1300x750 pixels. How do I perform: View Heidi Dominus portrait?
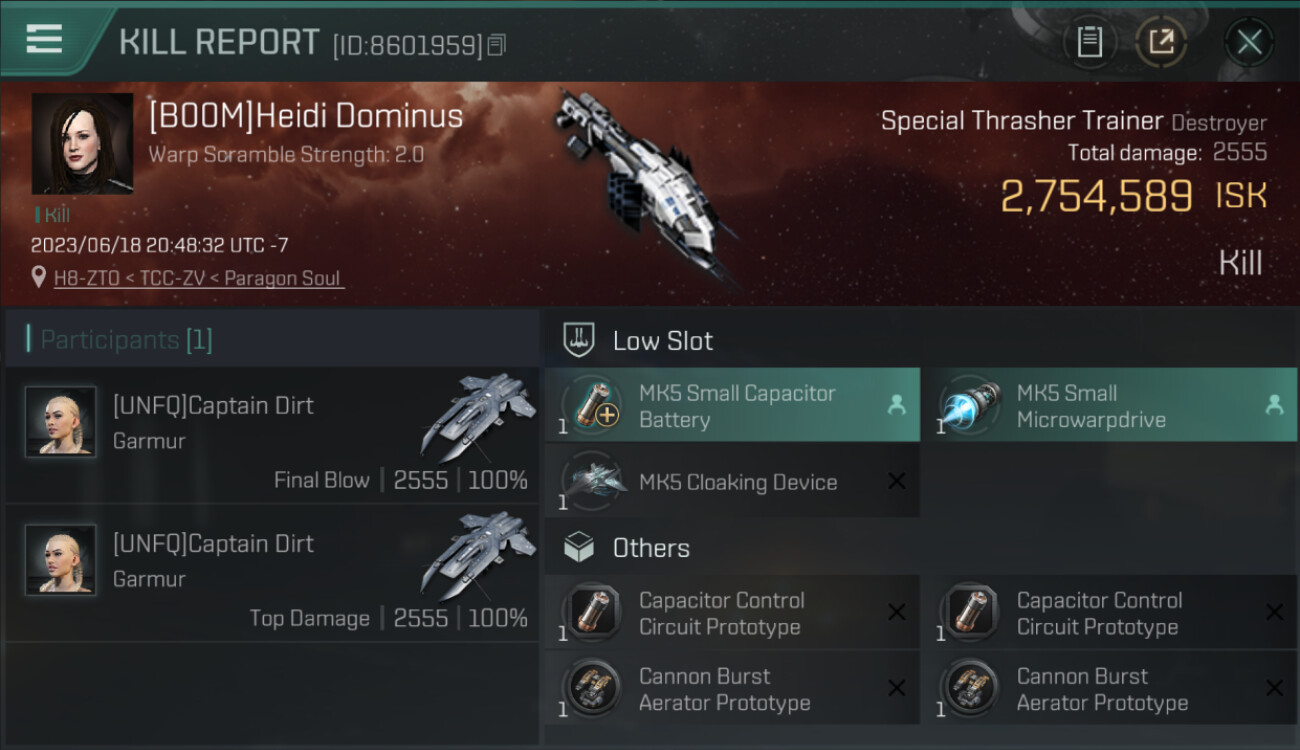pyautogui.click(x=82, y=144)
